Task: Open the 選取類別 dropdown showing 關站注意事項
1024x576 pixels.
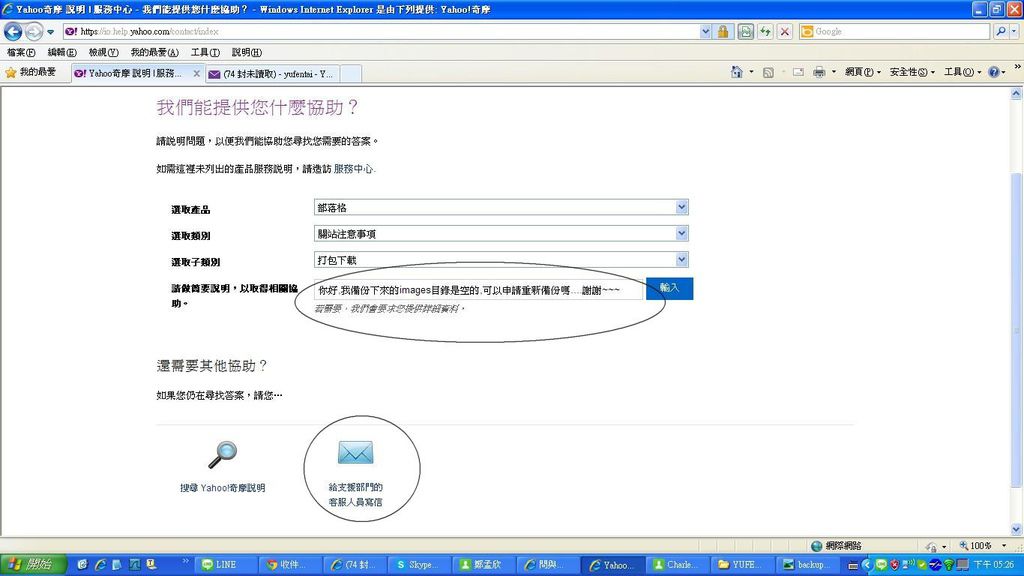Action: pos(501,234)
